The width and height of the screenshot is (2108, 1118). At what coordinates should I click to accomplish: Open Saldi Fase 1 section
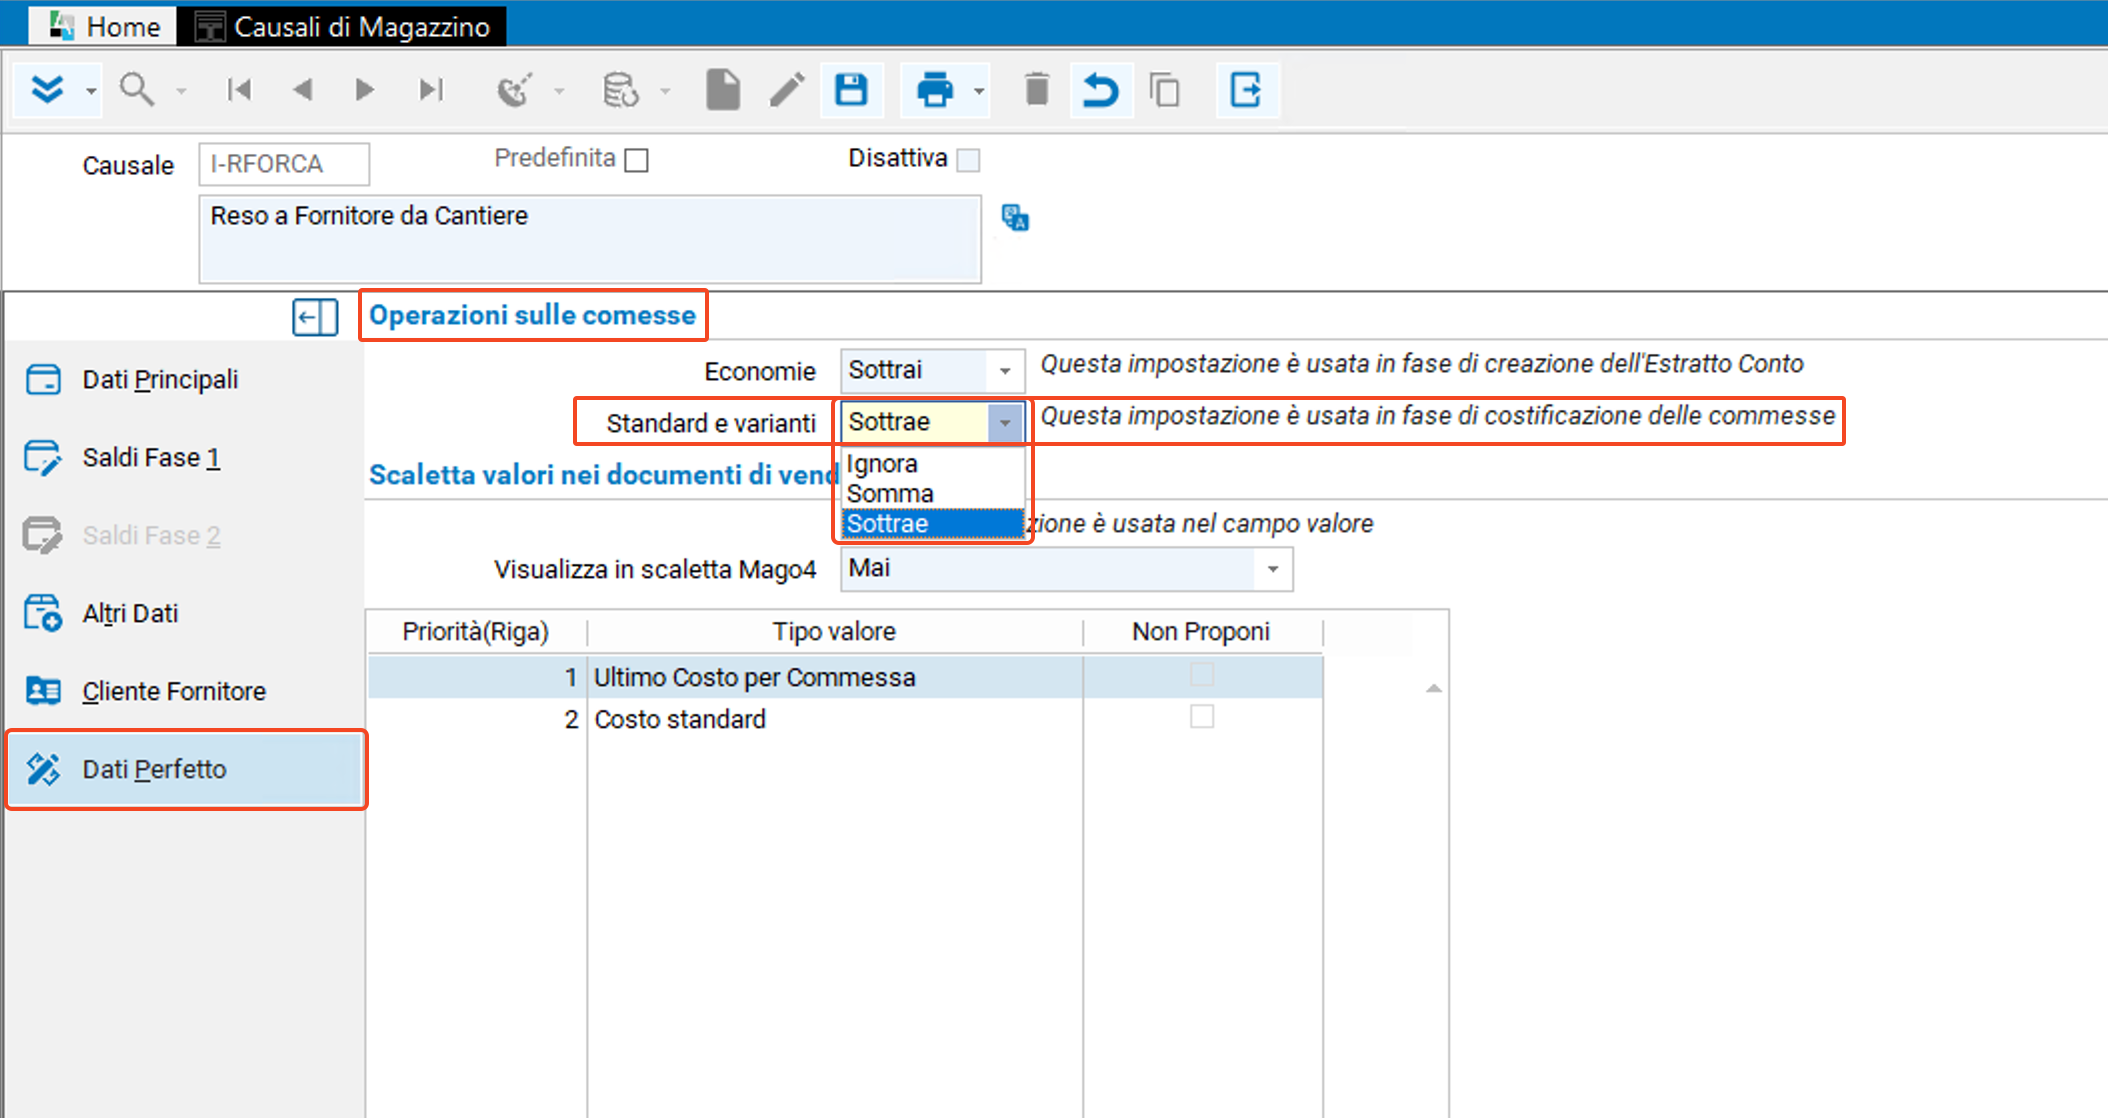click(186, 458)
